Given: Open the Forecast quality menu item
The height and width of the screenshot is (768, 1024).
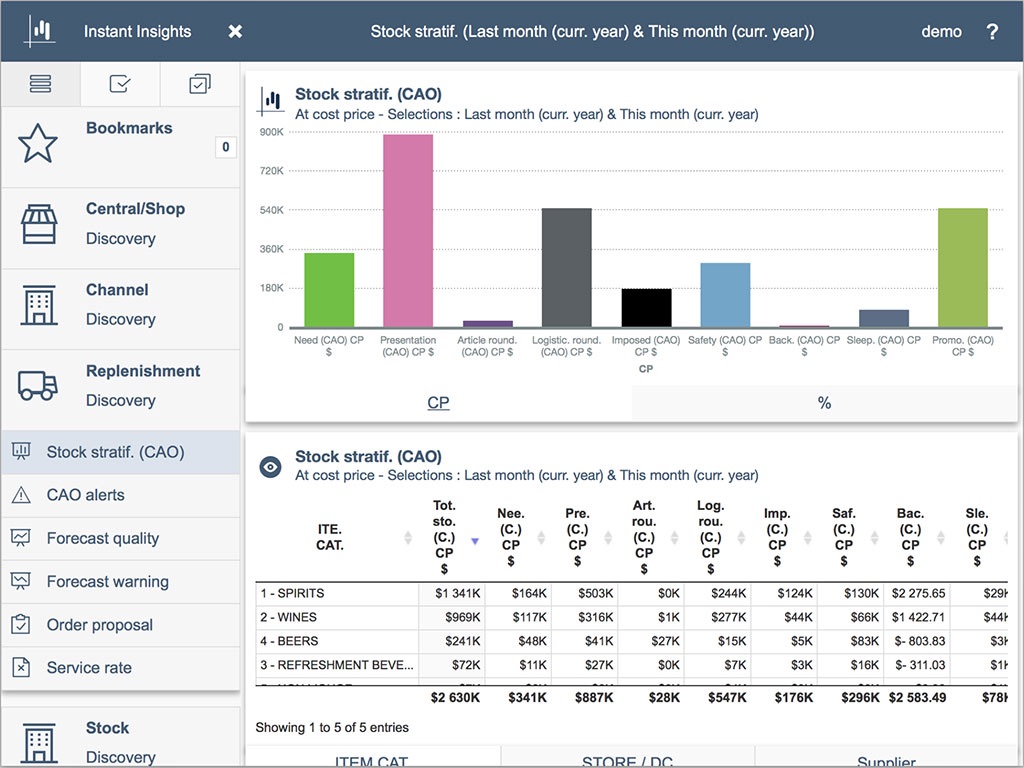Looking at the screenshot, I should [x=103, y=538].
